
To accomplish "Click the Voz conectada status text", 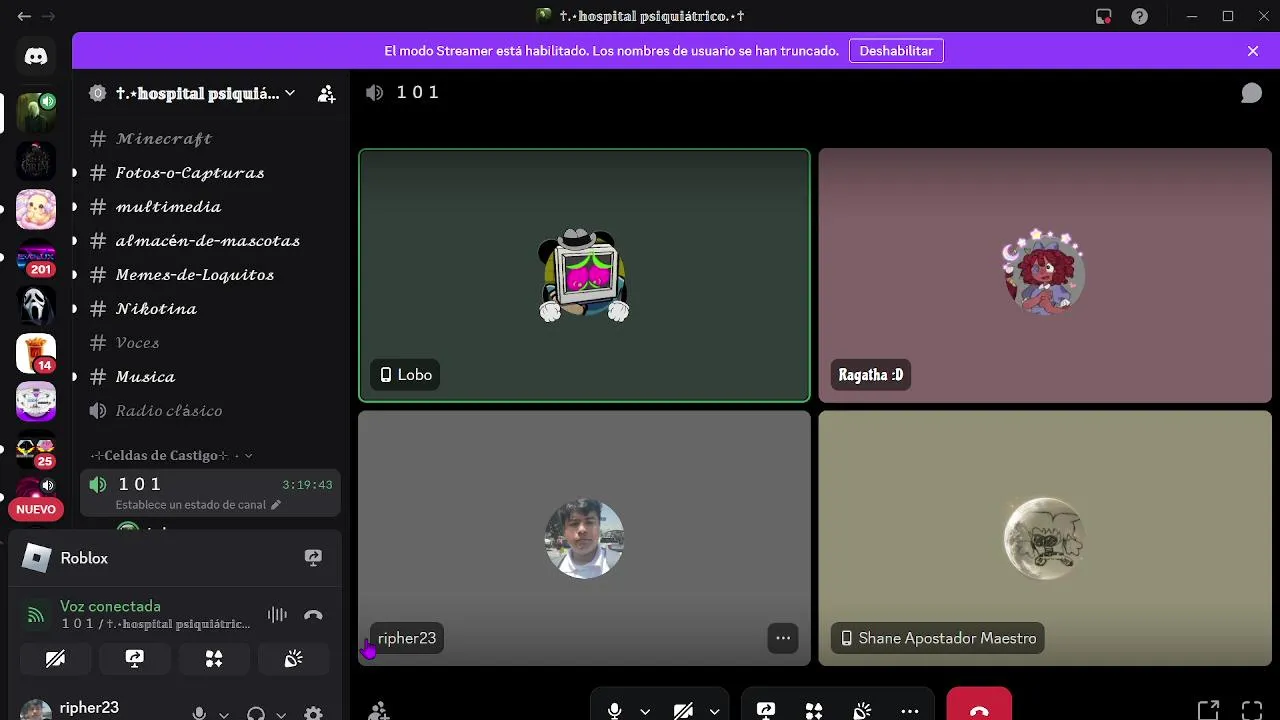I will click(x=110, y=606).
